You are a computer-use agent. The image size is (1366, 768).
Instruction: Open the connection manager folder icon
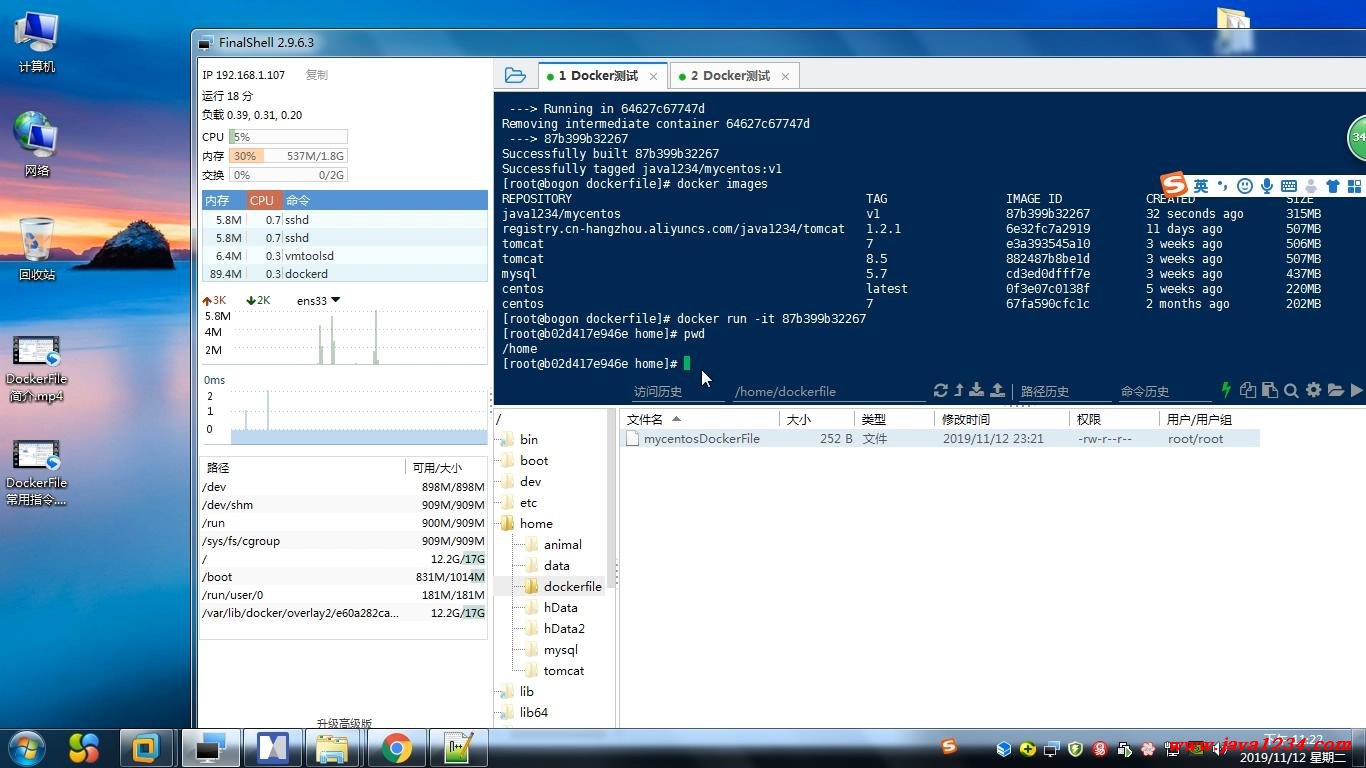tap(515, 75)
